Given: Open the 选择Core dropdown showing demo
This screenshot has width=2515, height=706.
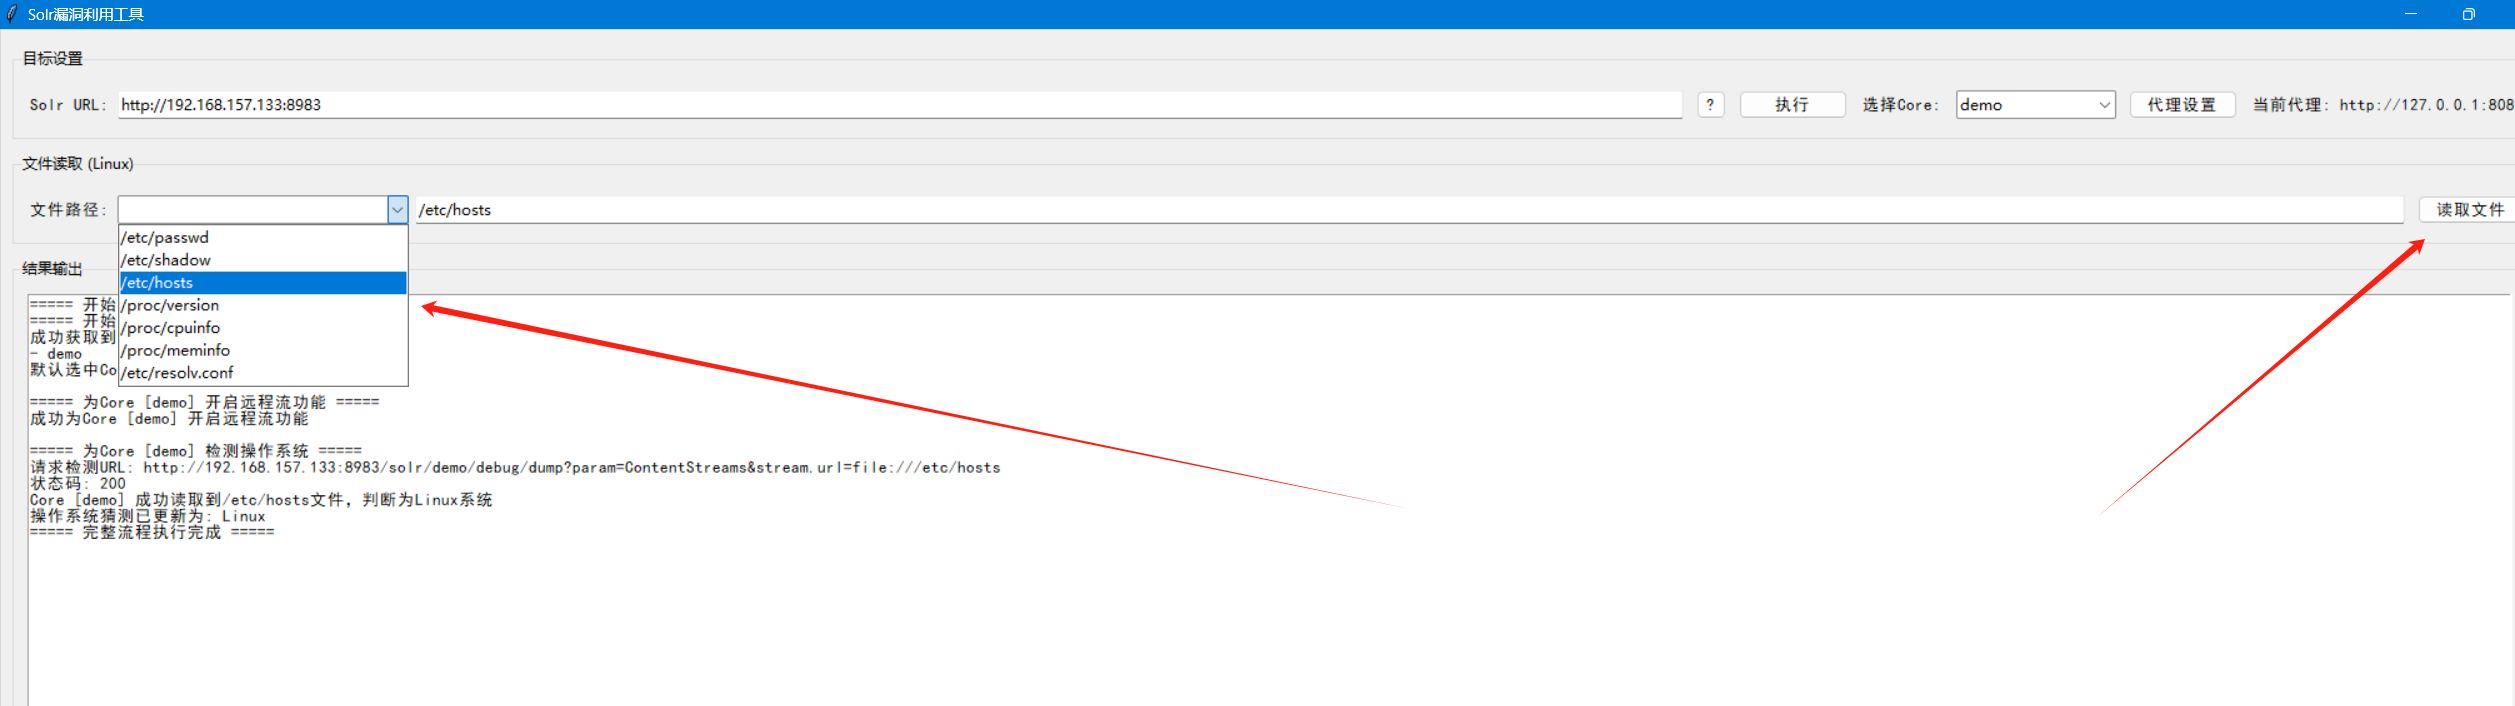Looking at the screenshot, I should (2035, 105).
